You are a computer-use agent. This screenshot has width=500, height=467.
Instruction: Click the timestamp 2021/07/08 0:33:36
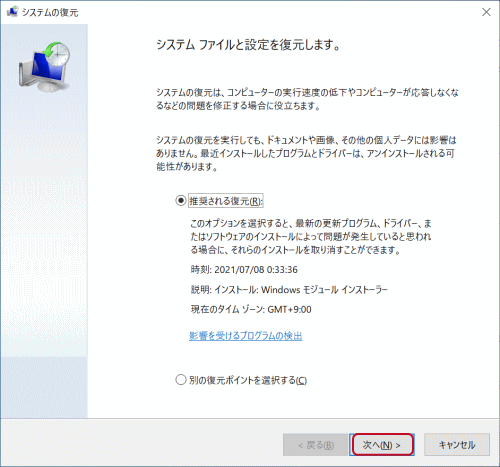coord(244,270)
